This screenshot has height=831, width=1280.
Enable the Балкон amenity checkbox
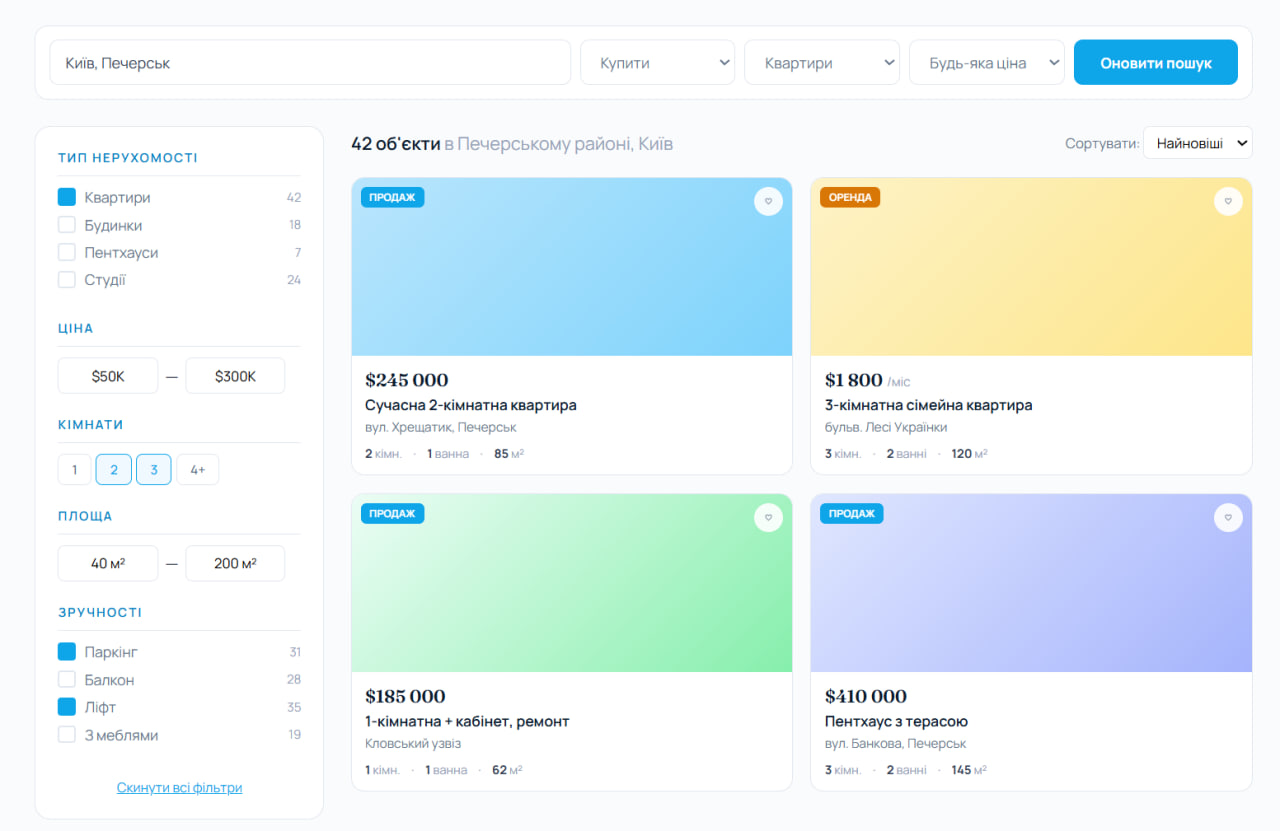pyautogui.click(x=67, y=680)
